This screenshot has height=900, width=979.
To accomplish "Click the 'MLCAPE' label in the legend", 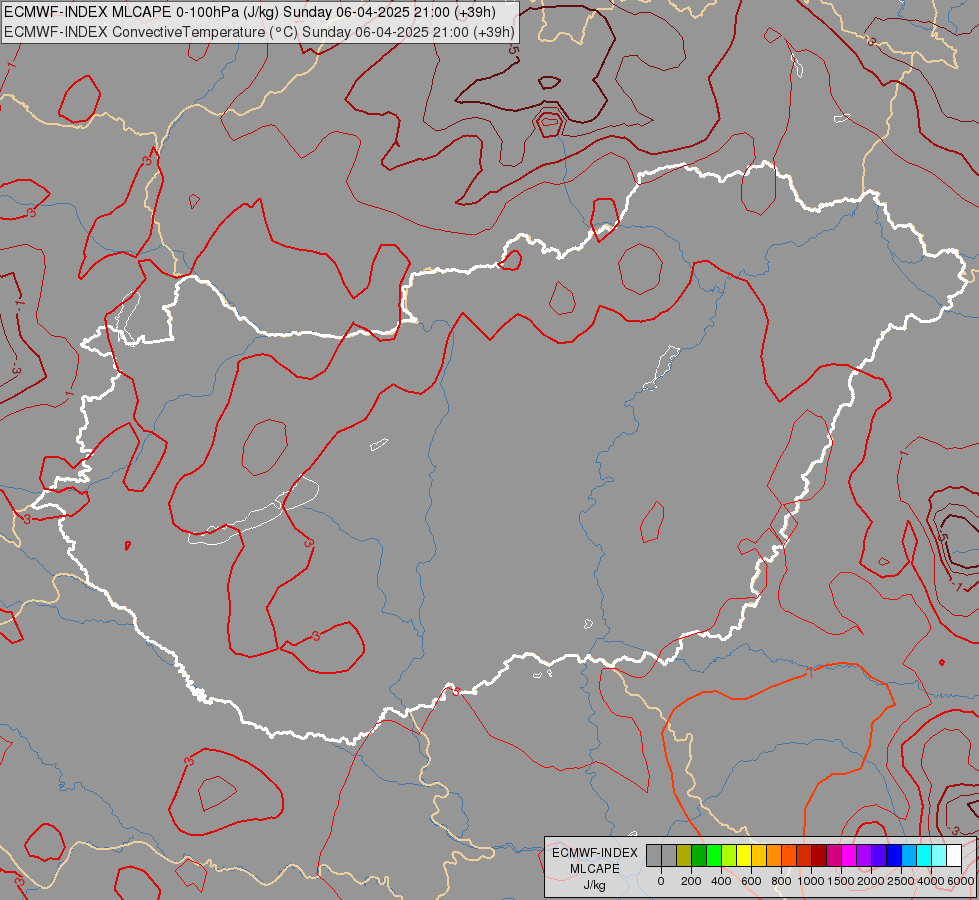I will coord(595,869).
